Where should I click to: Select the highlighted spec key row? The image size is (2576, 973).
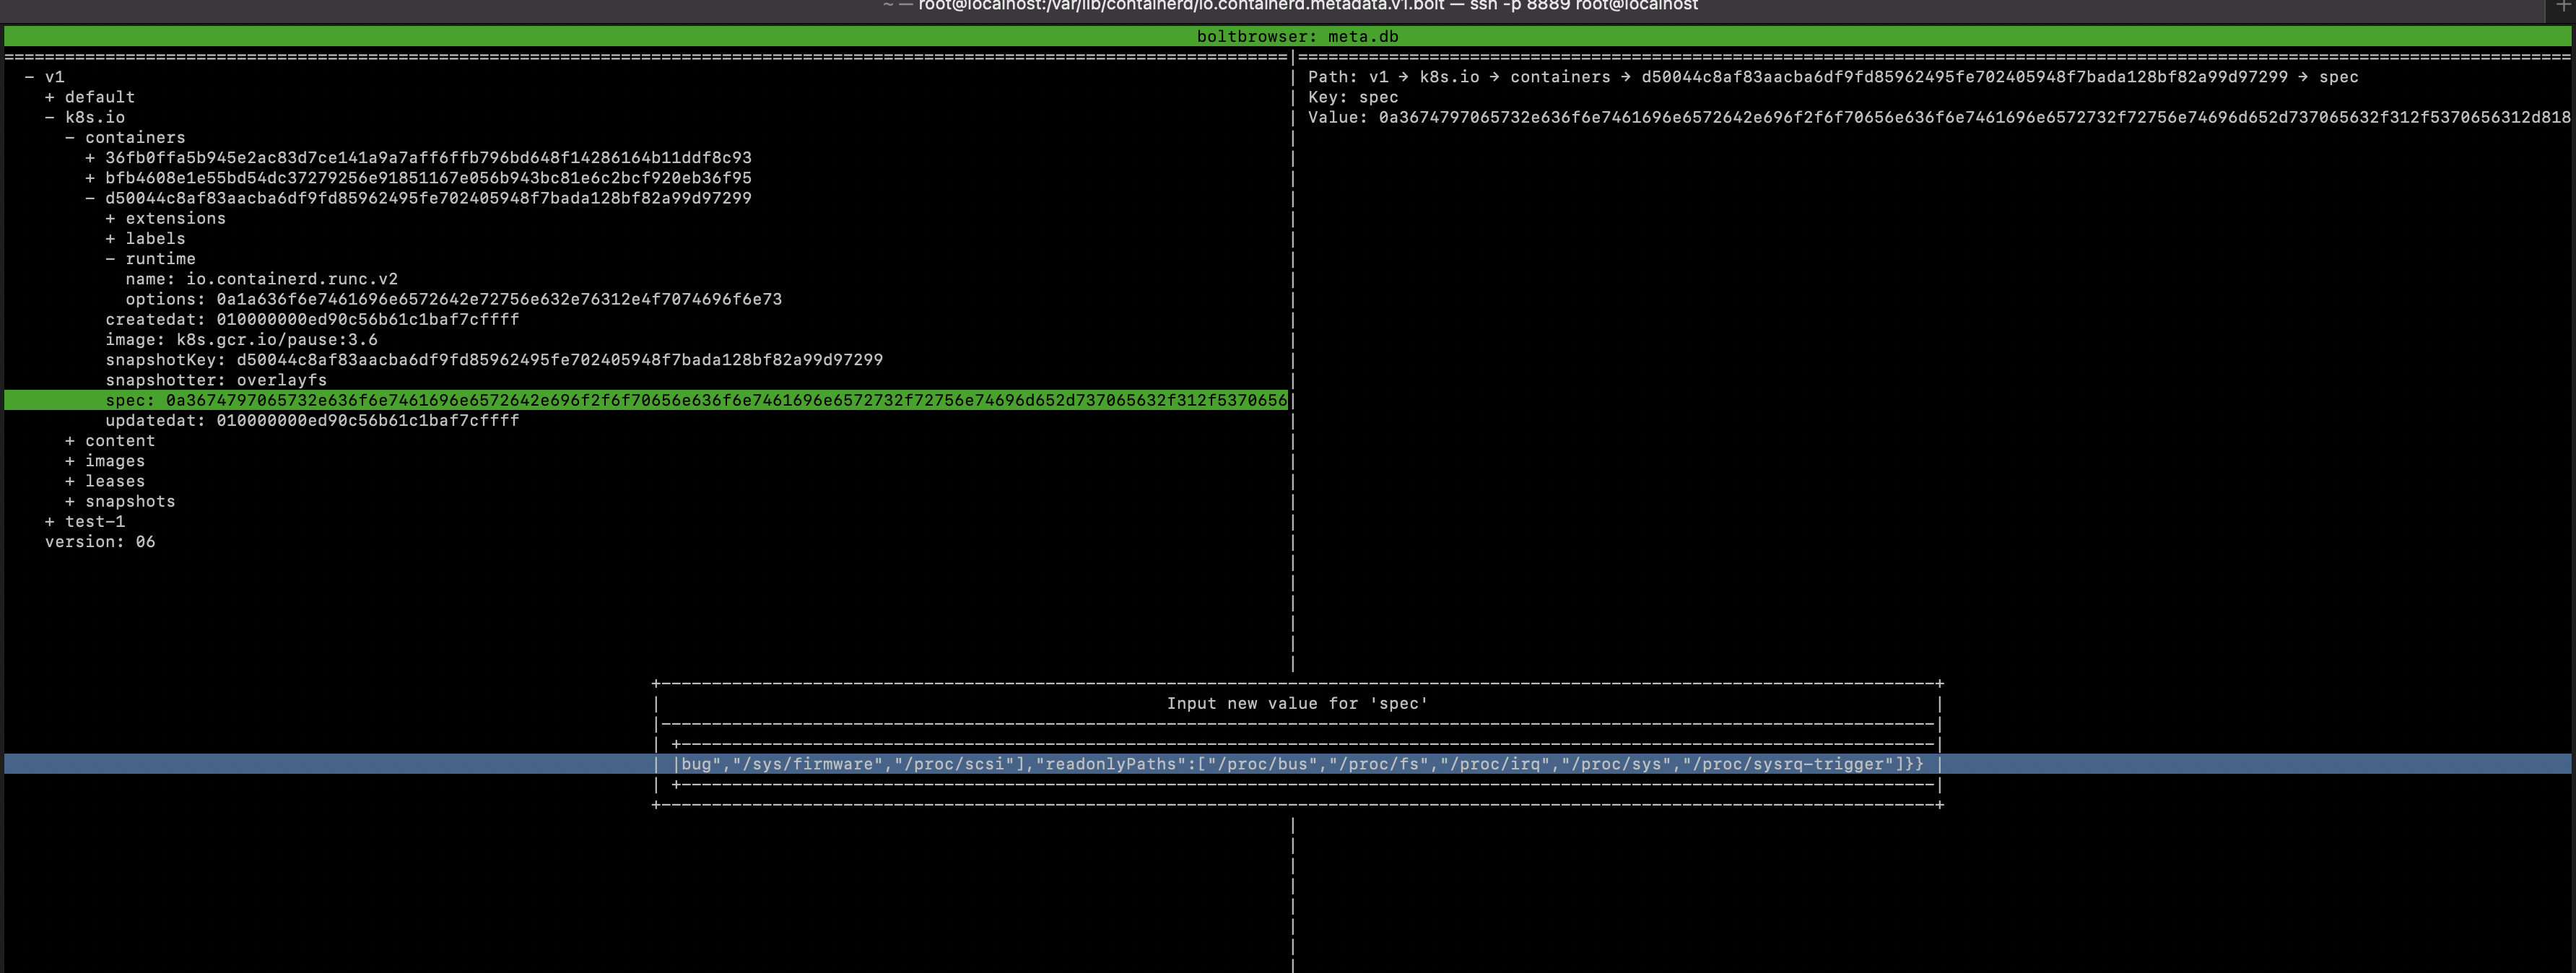click(x=646, y=400)
